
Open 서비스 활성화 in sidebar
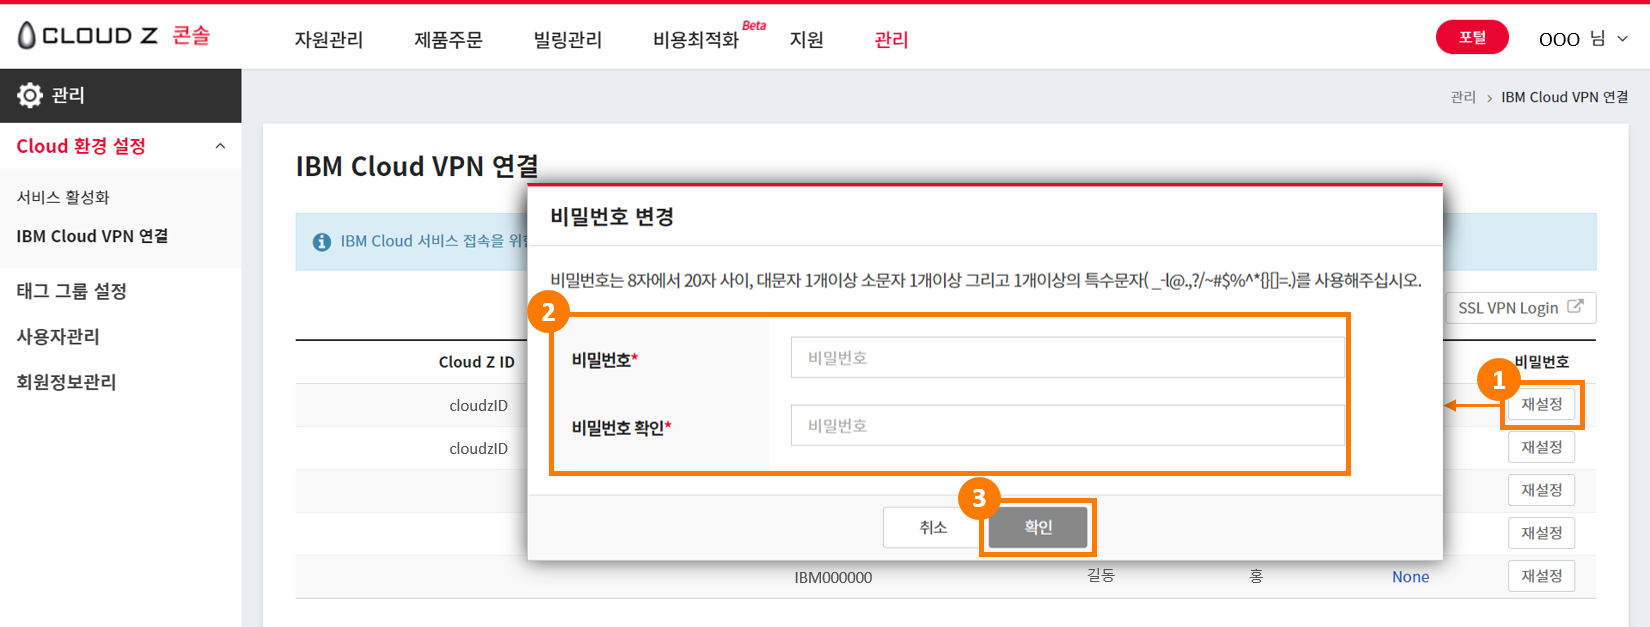click(x=63, y=197)
